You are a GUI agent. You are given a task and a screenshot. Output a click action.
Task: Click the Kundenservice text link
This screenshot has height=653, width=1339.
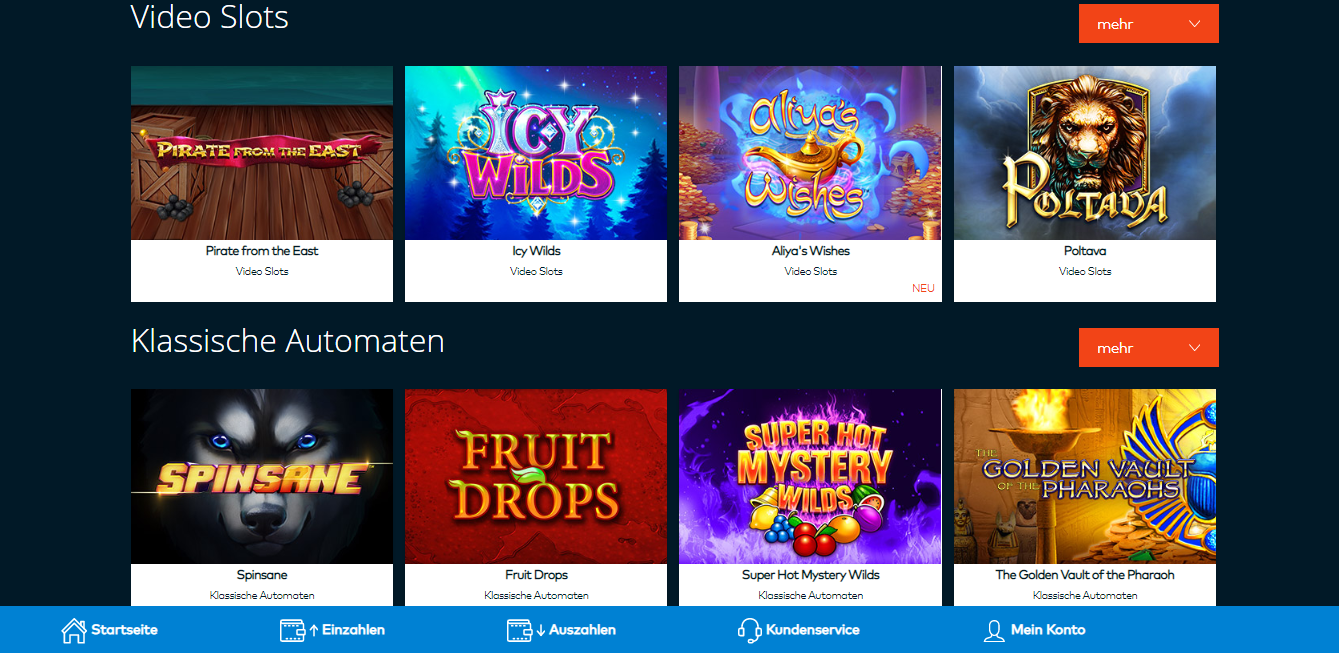(813, 630)
